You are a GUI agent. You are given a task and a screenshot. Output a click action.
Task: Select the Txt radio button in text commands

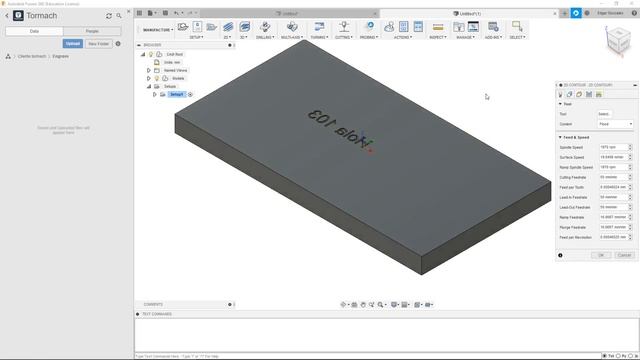pos(605,356)
